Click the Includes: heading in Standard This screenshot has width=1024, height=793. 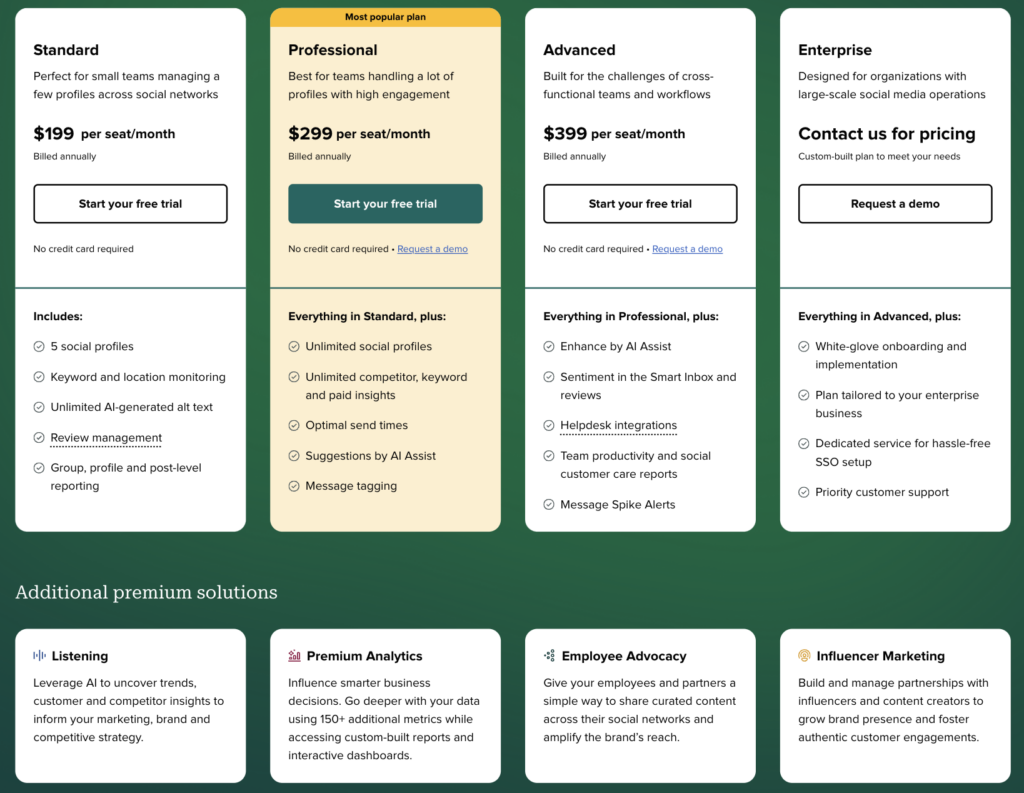coord(58,316)
